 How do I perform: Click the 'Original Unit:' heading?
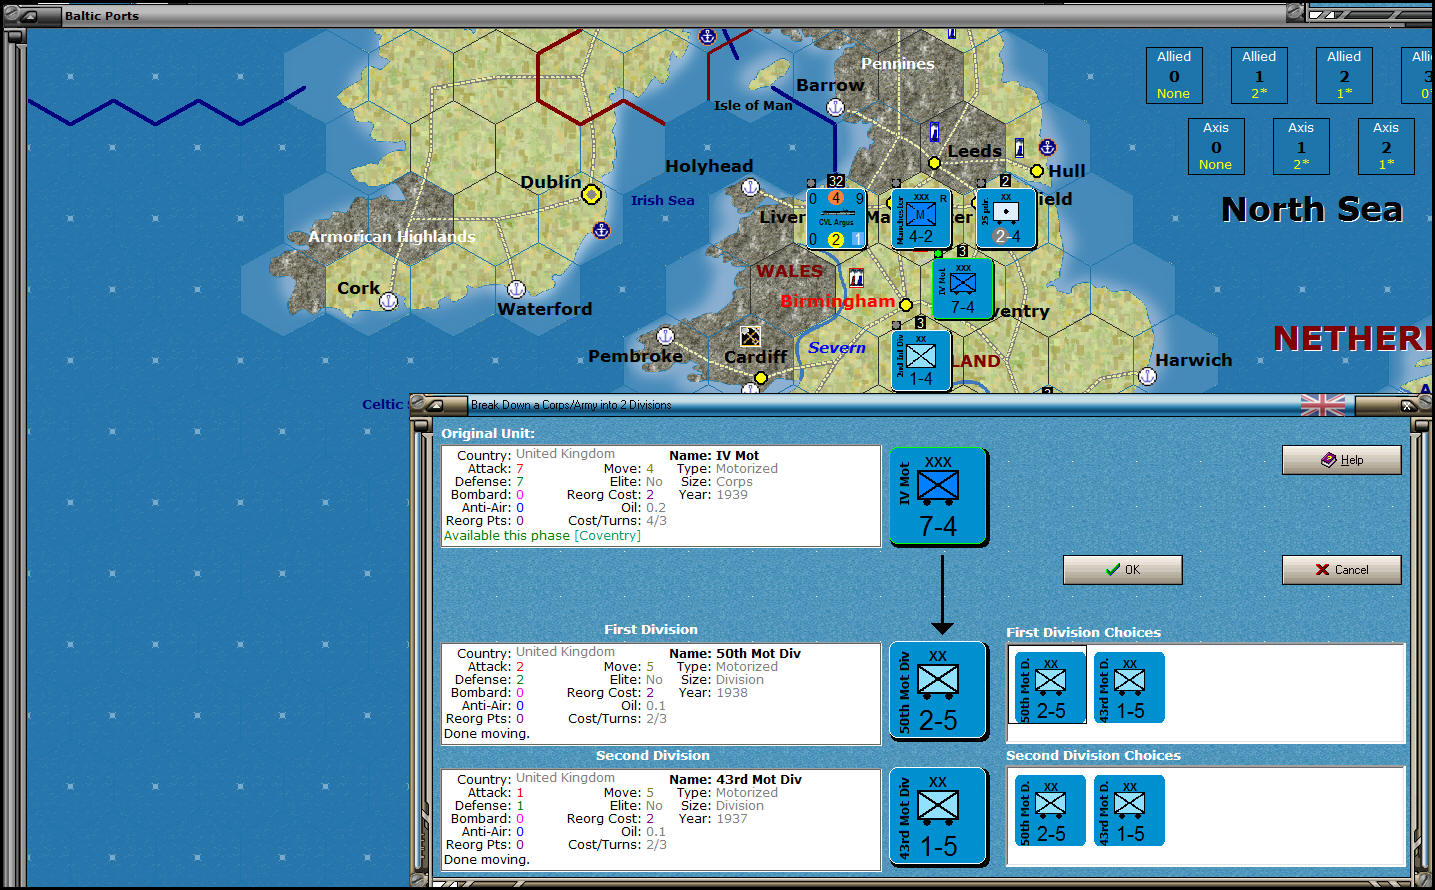tap(488, 434)
